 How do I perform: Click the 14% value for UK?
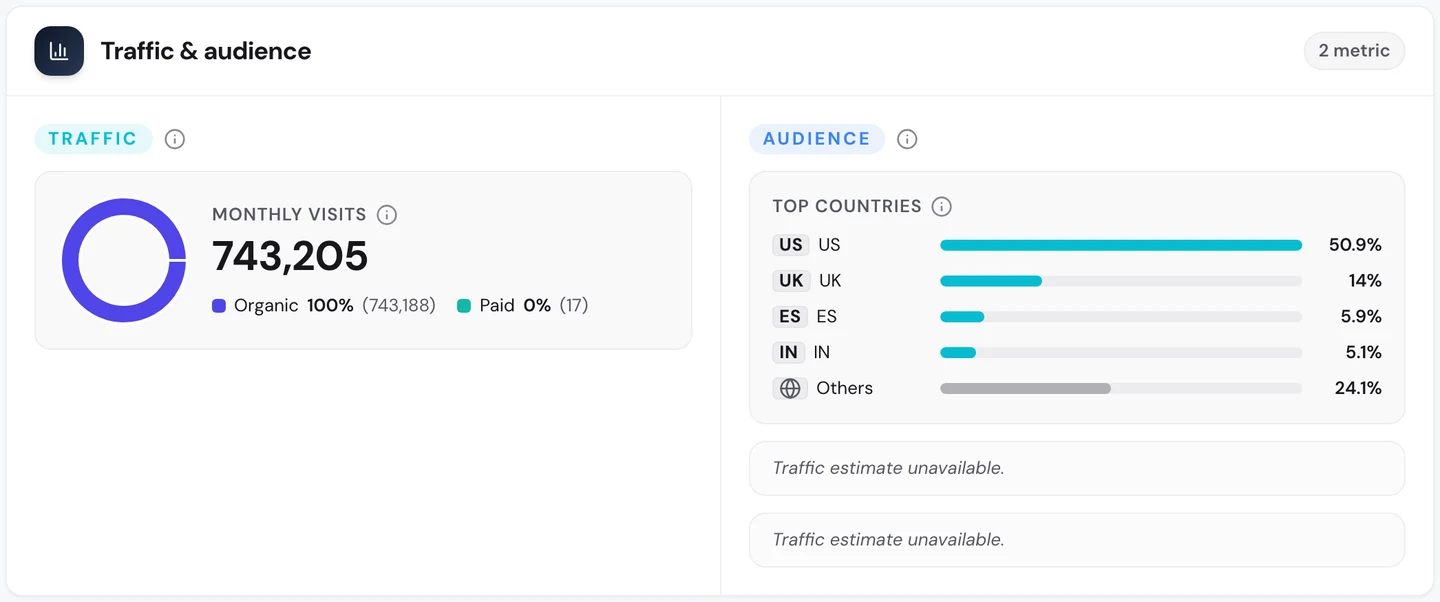[1365, 281]
